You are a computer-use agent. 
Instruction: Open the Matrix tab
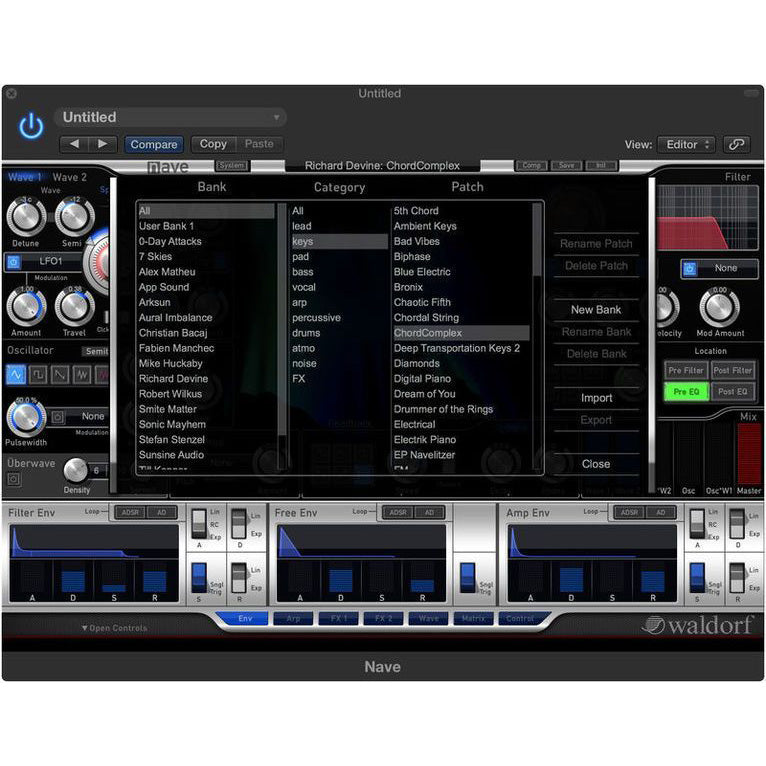tap(473, 619)
